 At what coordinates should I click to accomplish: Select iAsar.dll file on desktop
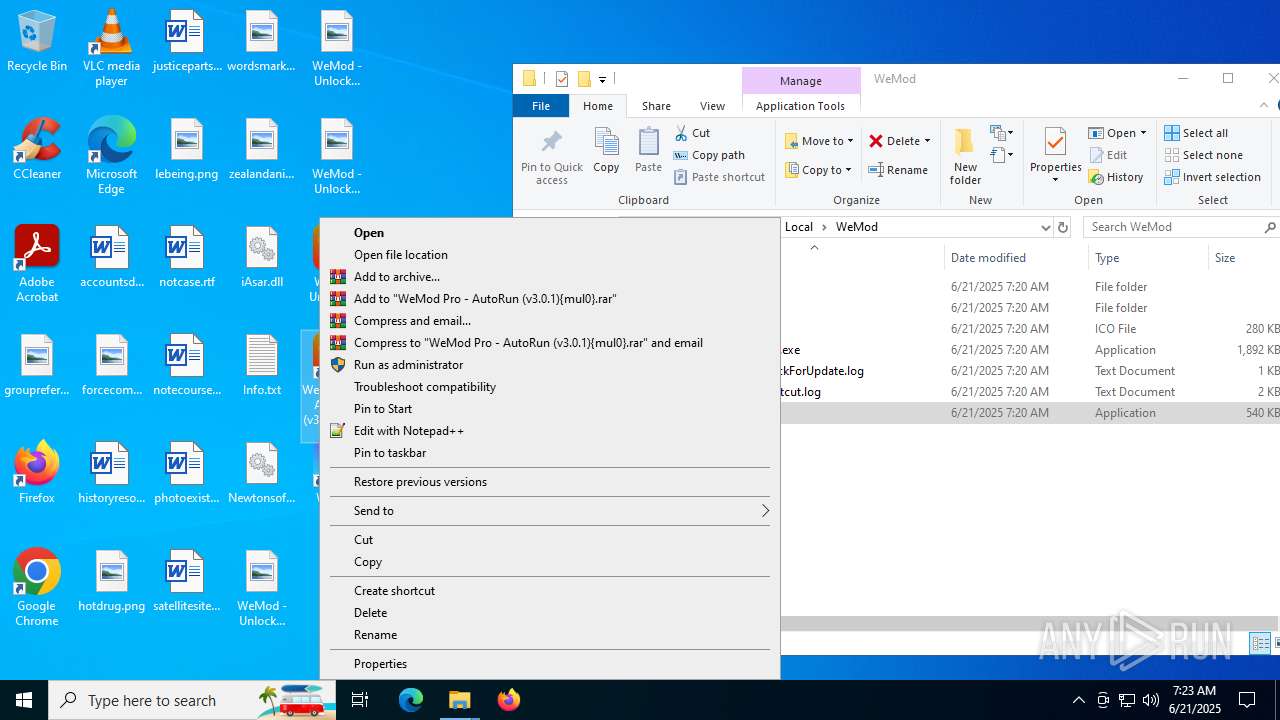coord(261,258)
